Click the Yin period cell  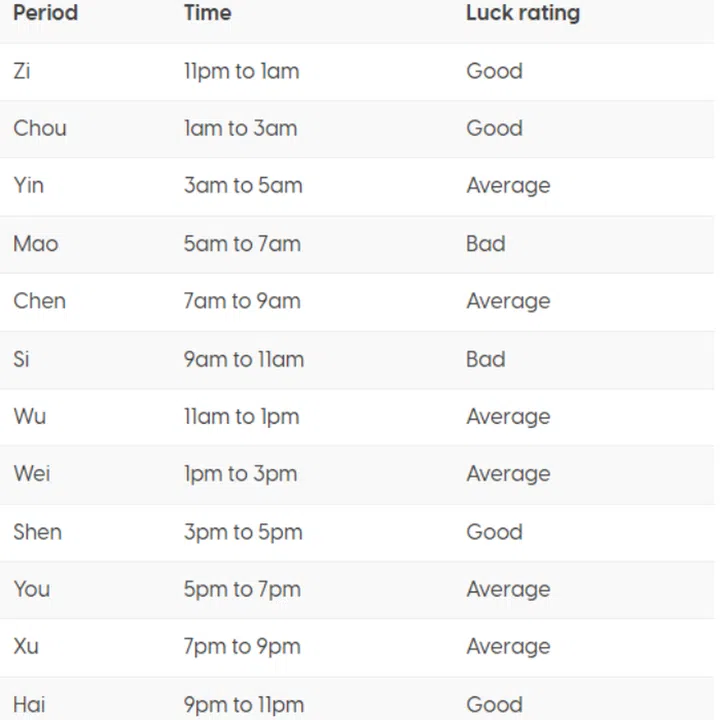point(28,186)
